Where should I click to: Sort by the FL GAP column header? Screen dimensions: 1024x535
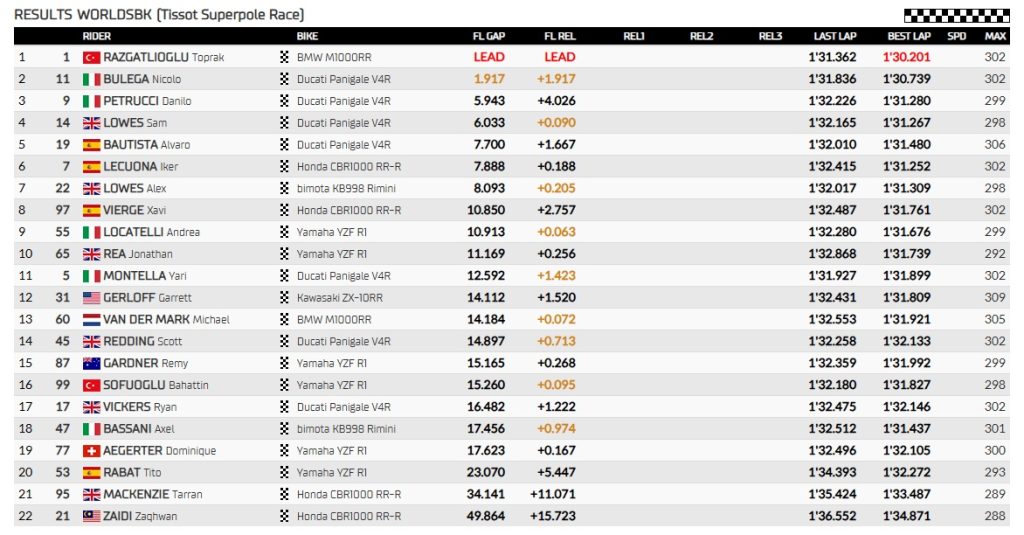pyautogui.click(x=488, y=36)
